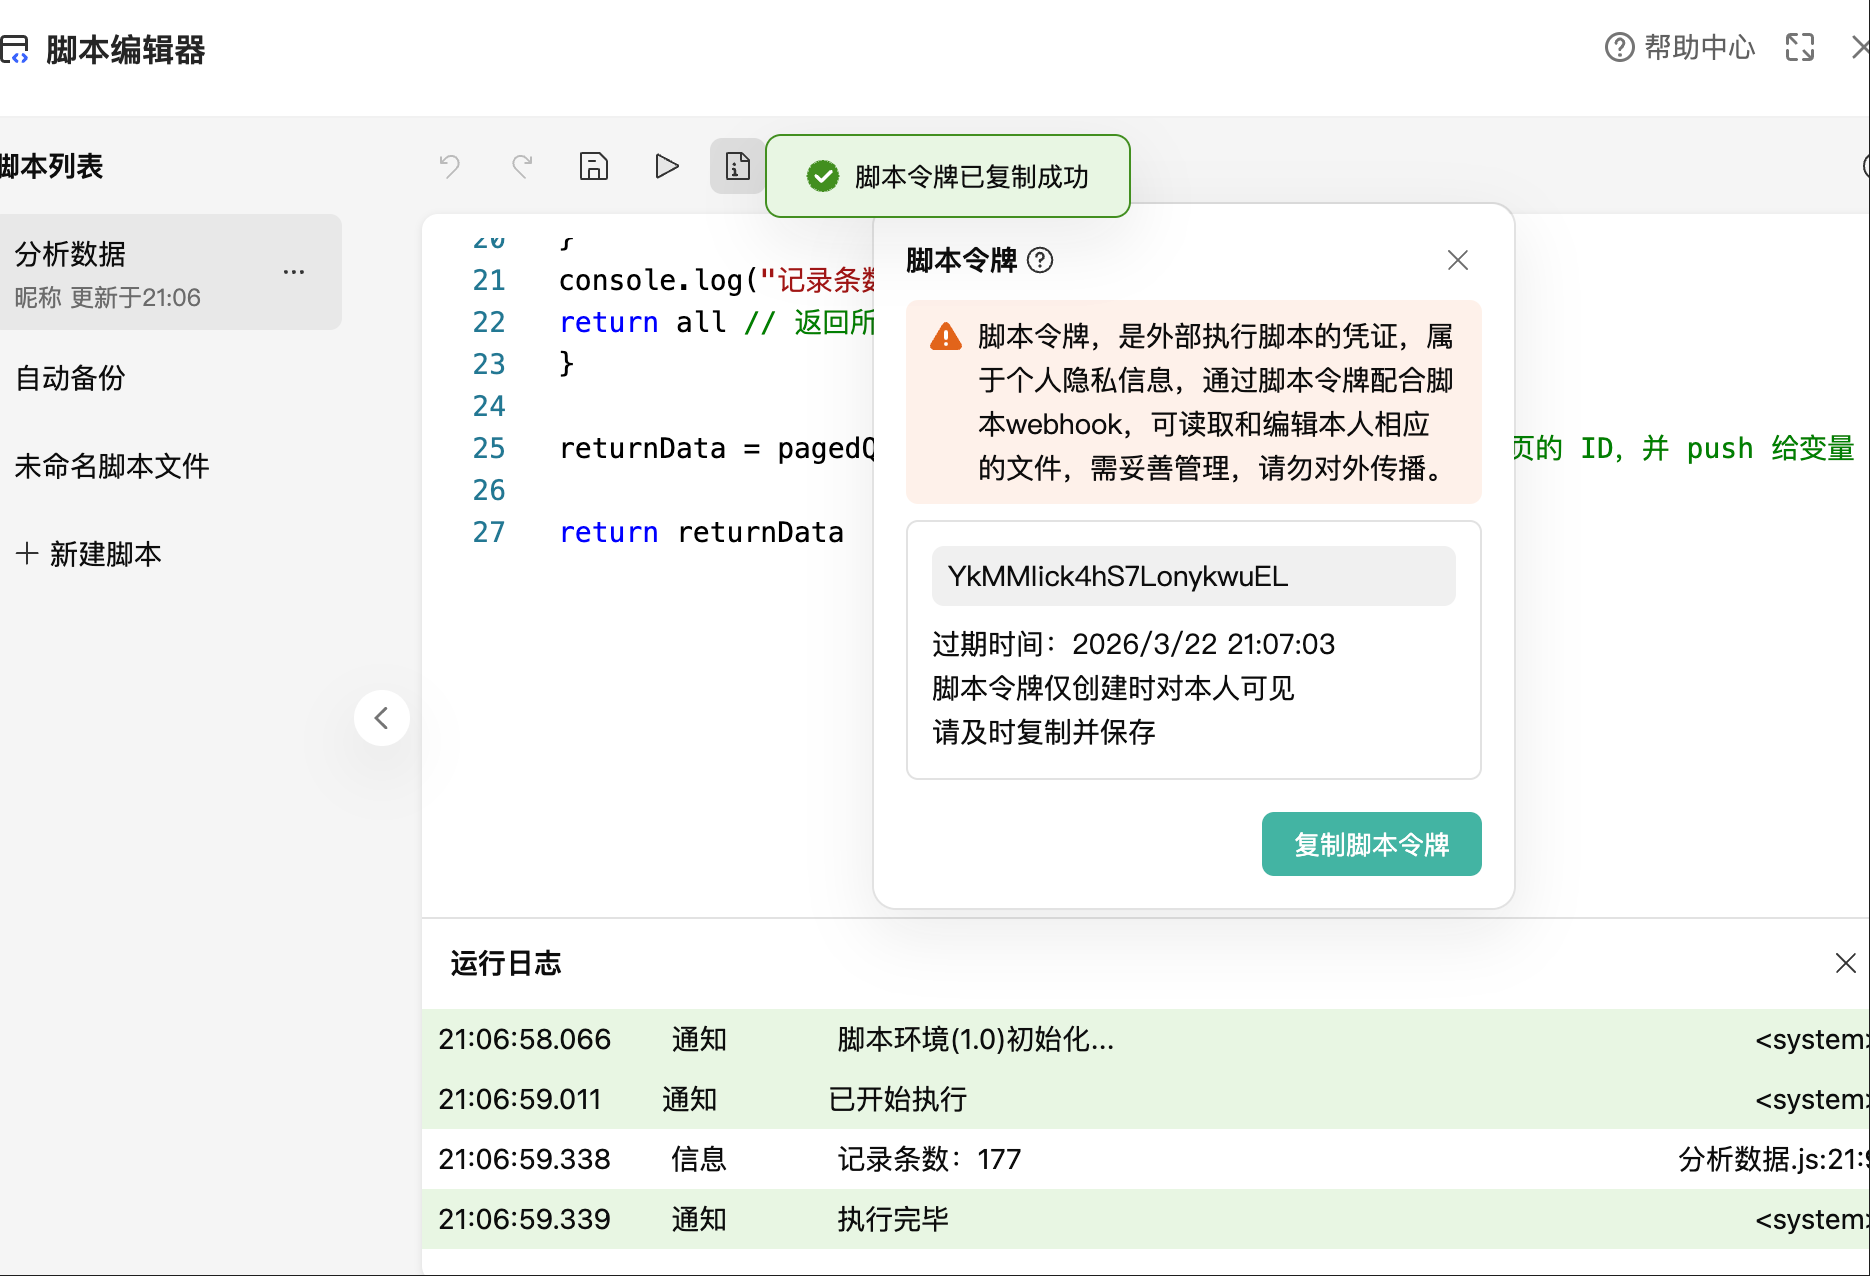Click the orange warning triangle icon

(945, 337)
